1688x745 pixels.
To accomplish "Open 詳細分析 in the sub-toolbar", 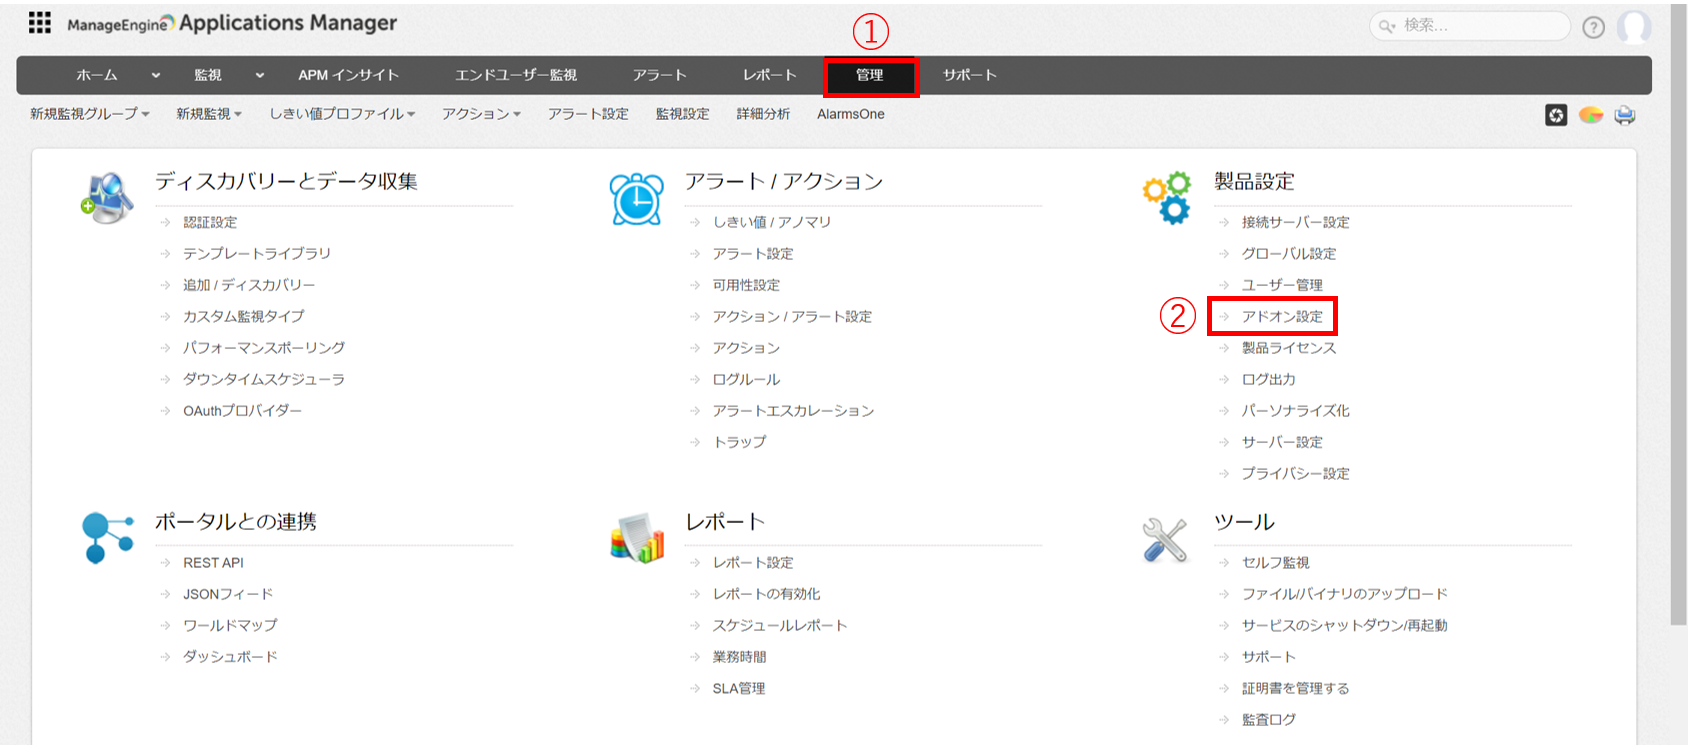I will (x=763, y=114).
